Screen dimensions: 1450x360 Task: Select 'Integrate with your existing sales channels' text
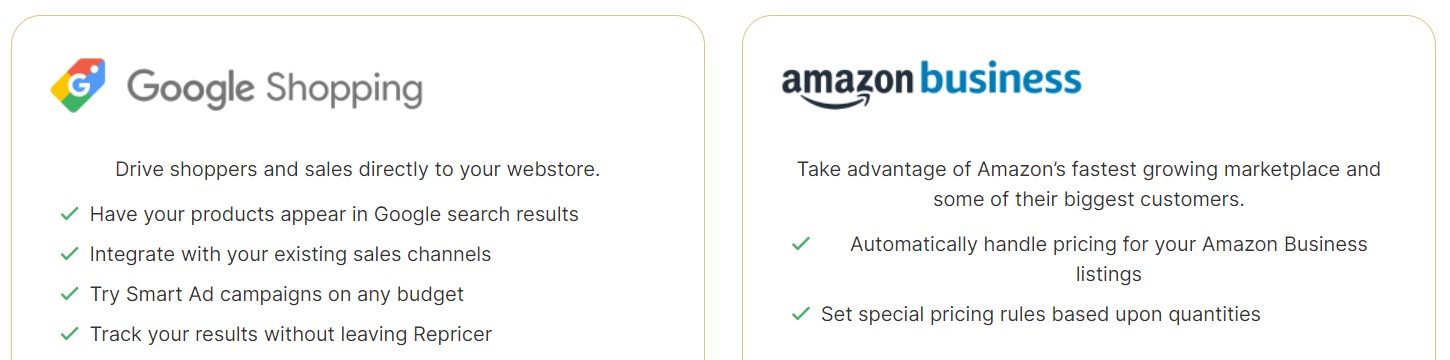pyautogui.click(x=290, y=254)
